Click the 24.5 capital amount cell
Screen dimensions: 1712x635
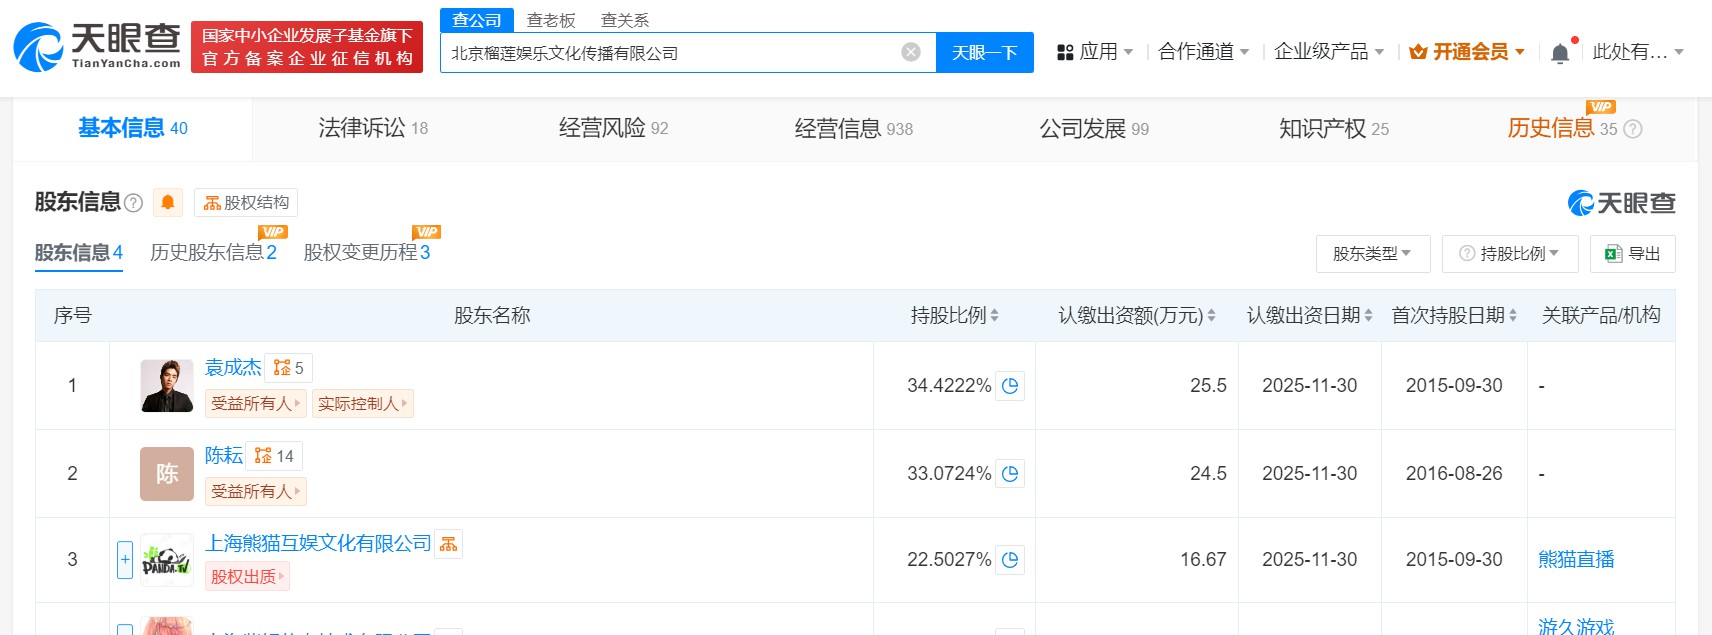coord(1208,474)
